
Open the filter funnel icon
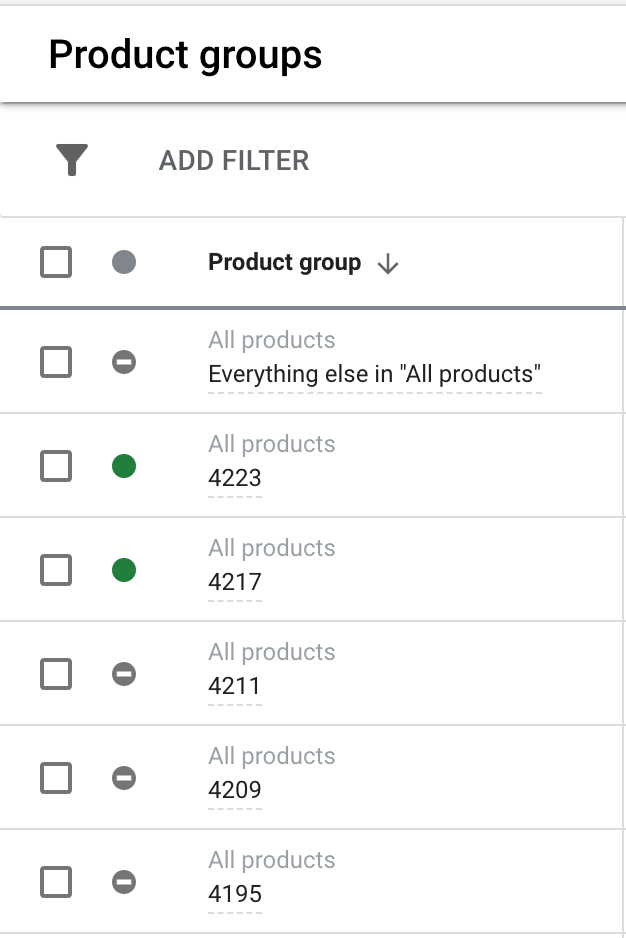[x=72, y=160]
